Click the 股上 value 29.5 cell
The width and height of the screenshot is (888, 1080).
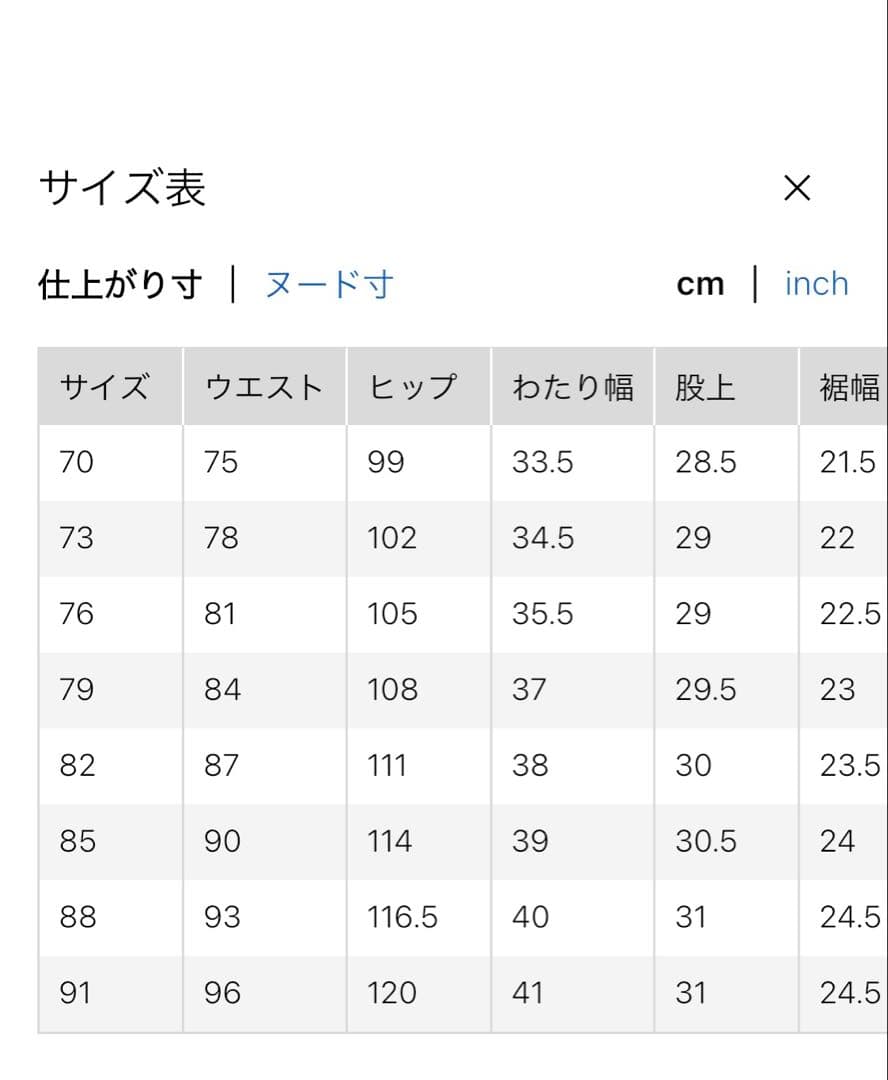pos(705,689)
